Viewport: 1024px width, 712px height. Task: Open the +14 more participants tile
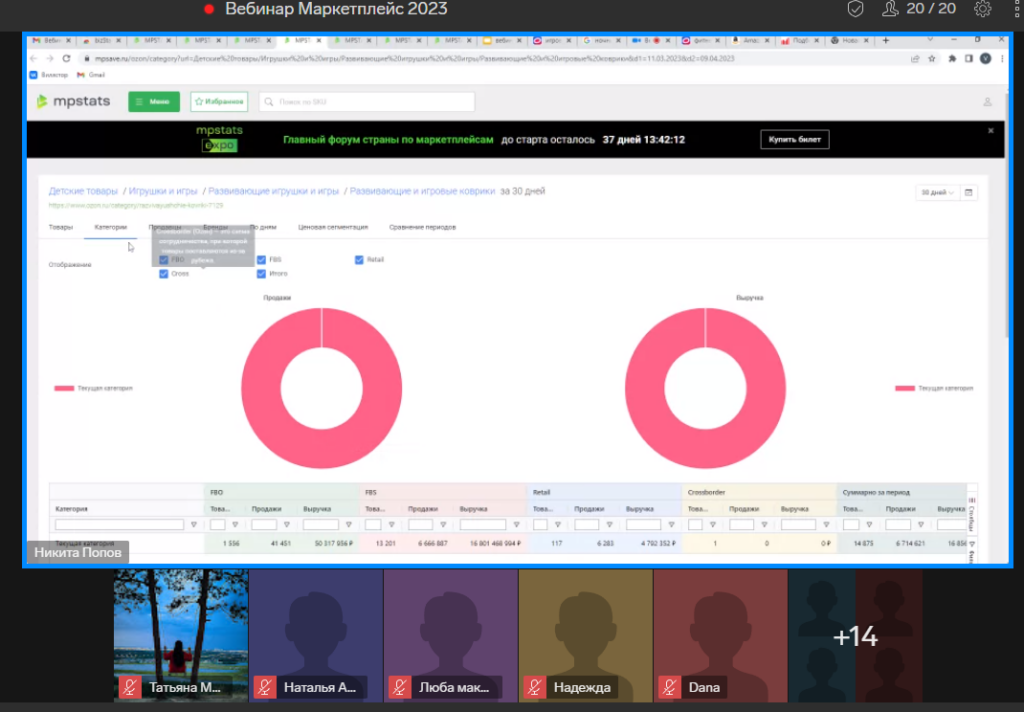click(x=856, y=636)
